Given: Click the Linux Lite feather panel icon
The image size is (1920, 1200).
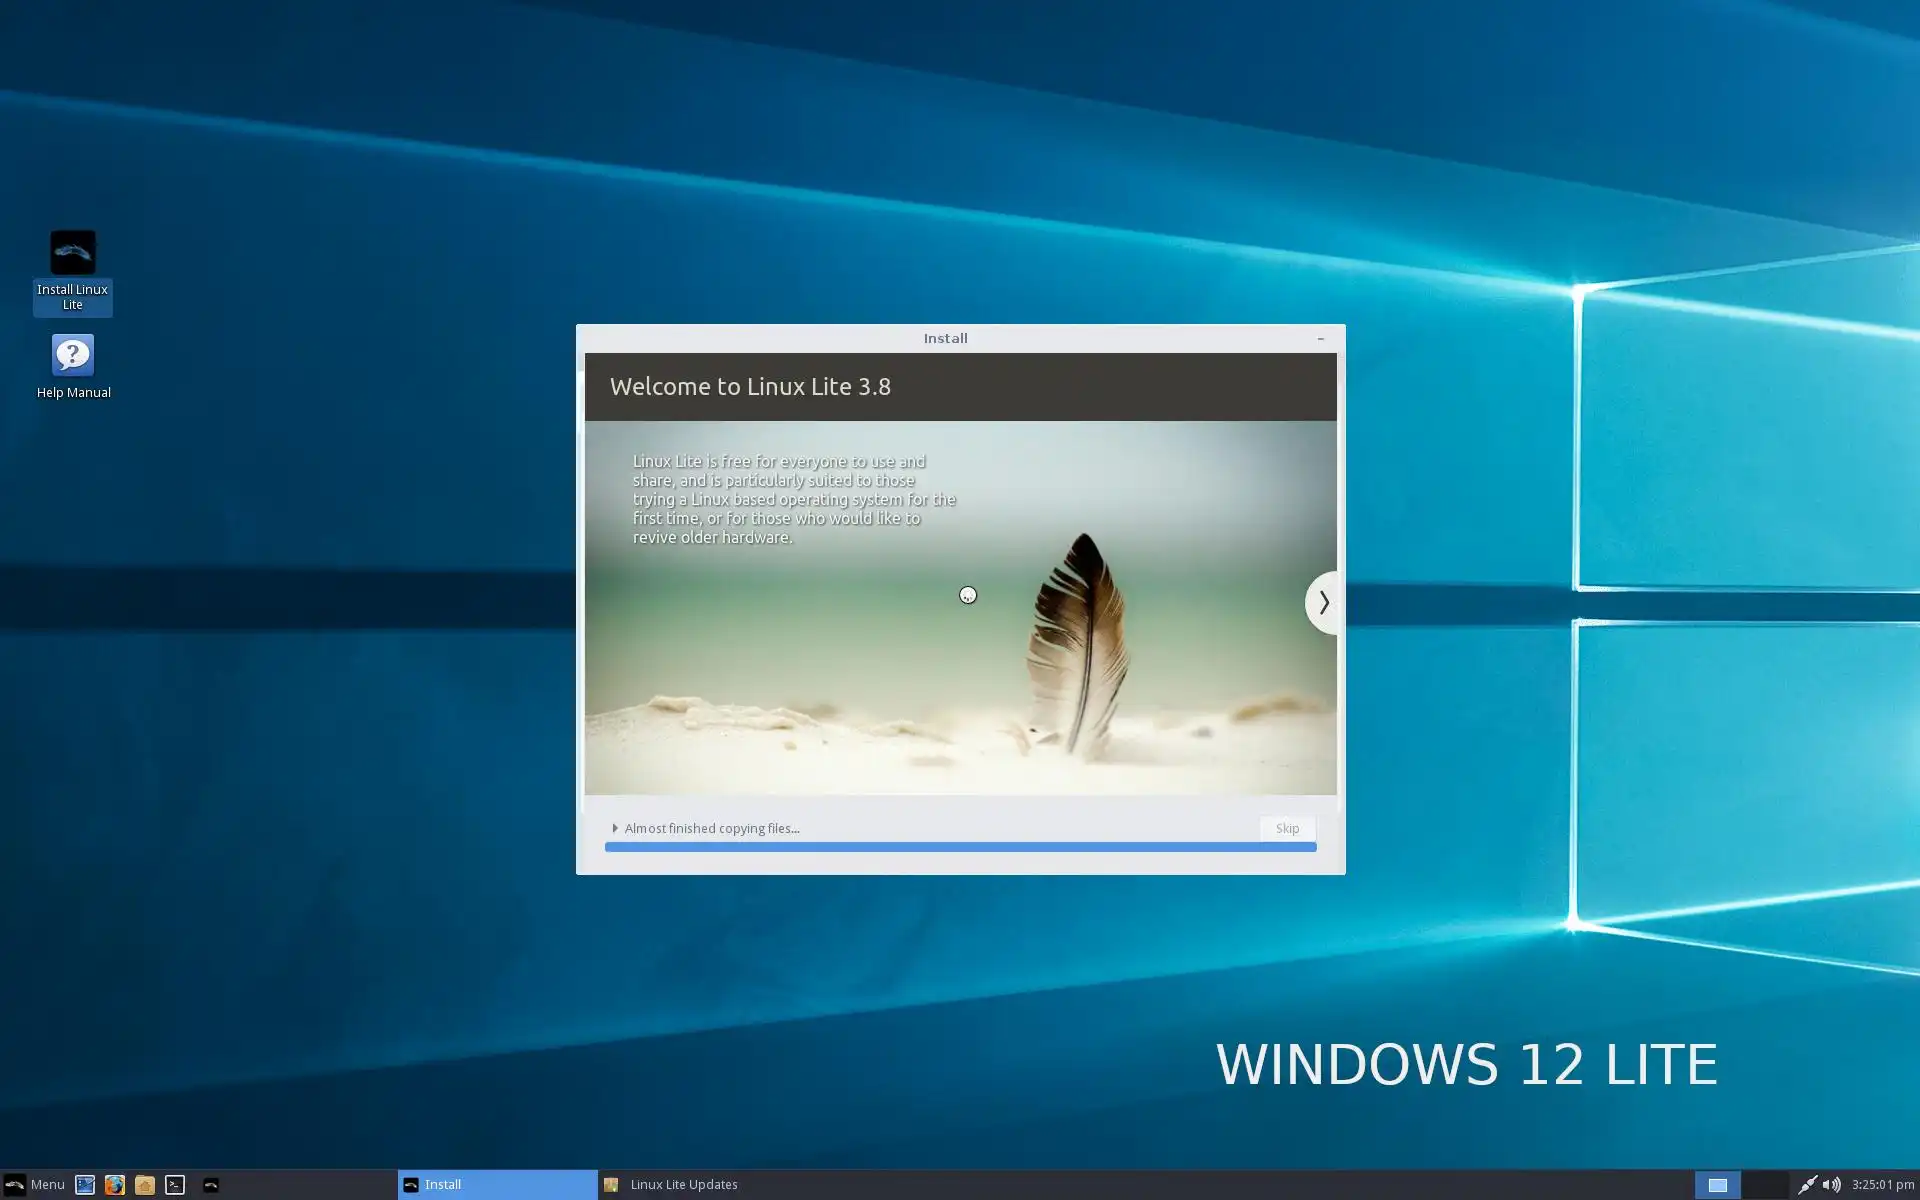Looking at the screenshot, I should pos(211,1185).
